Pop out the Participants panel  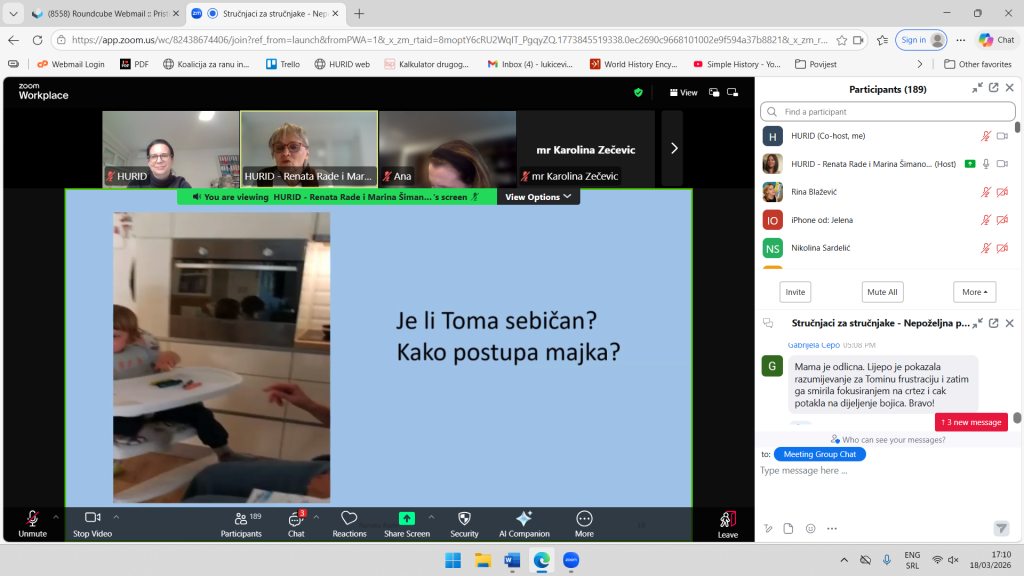click(993, 88)
